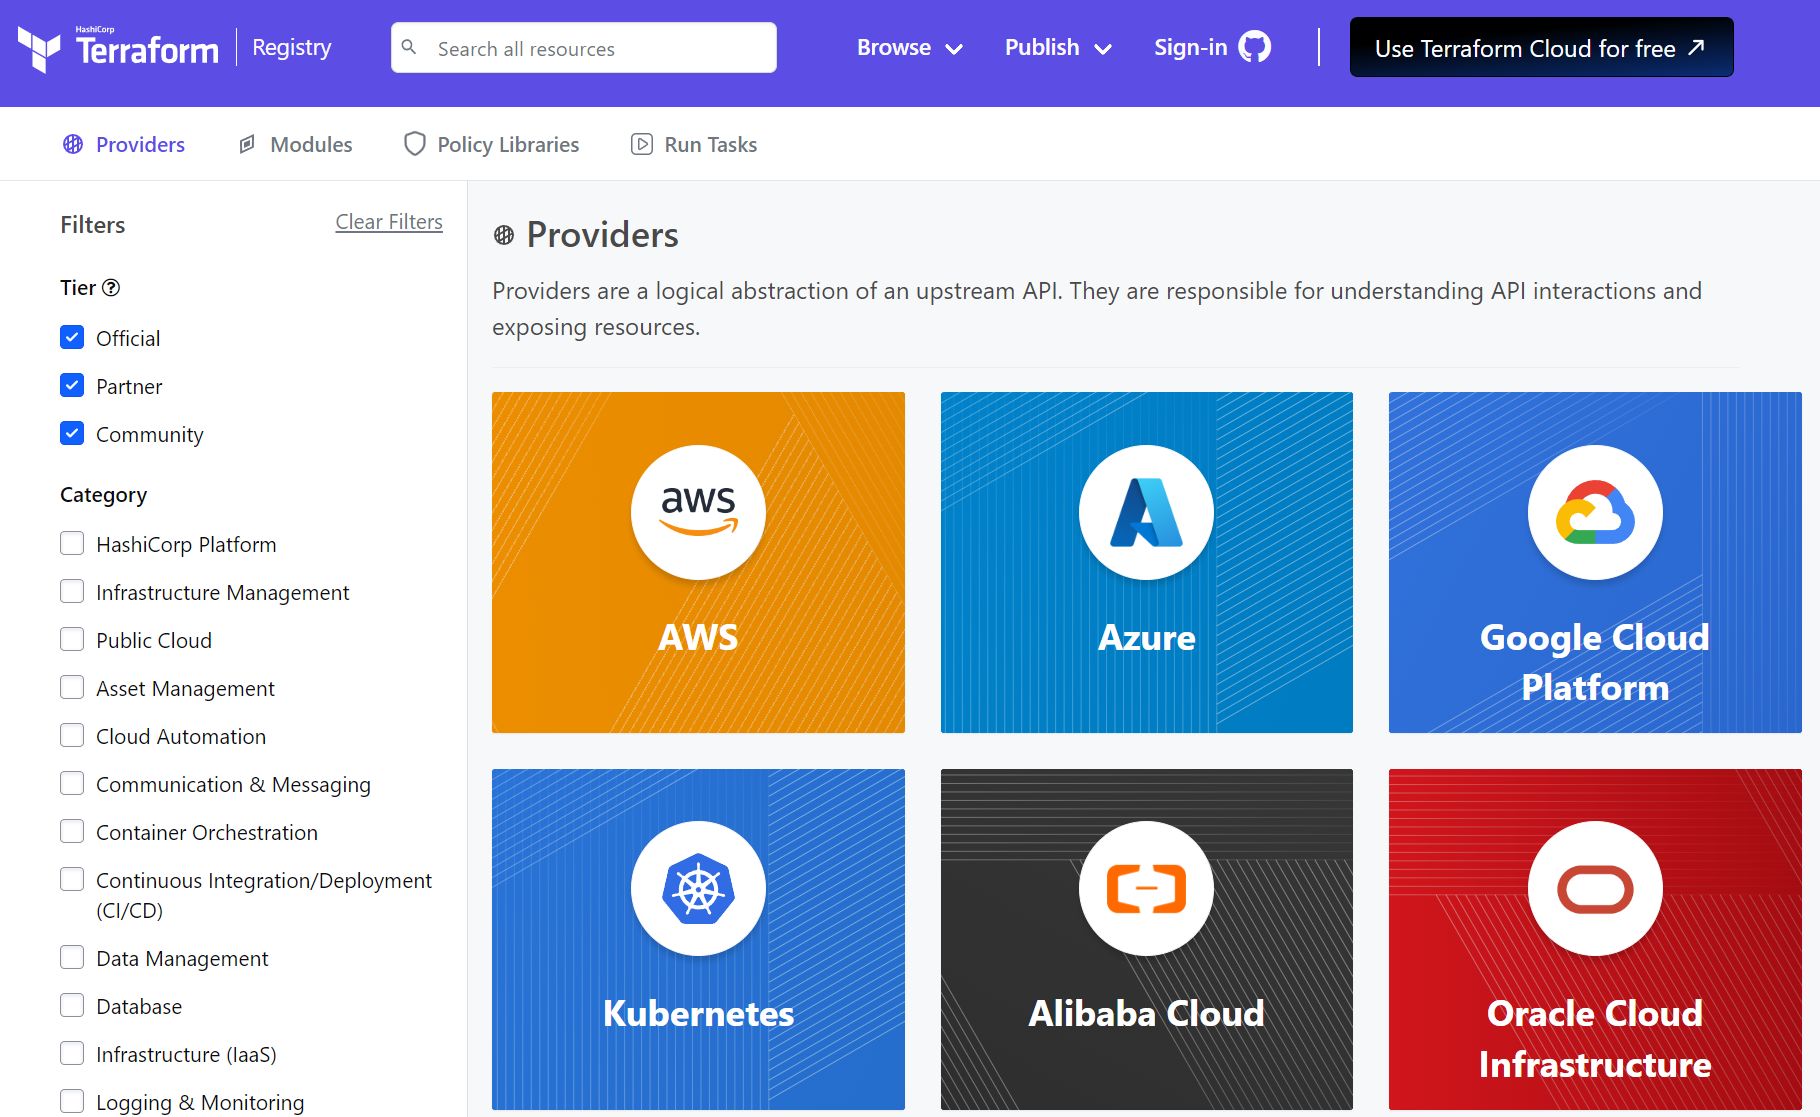1820x1117 pixels.
Task: Open the Azure provider card
Action: point(1146,562)
